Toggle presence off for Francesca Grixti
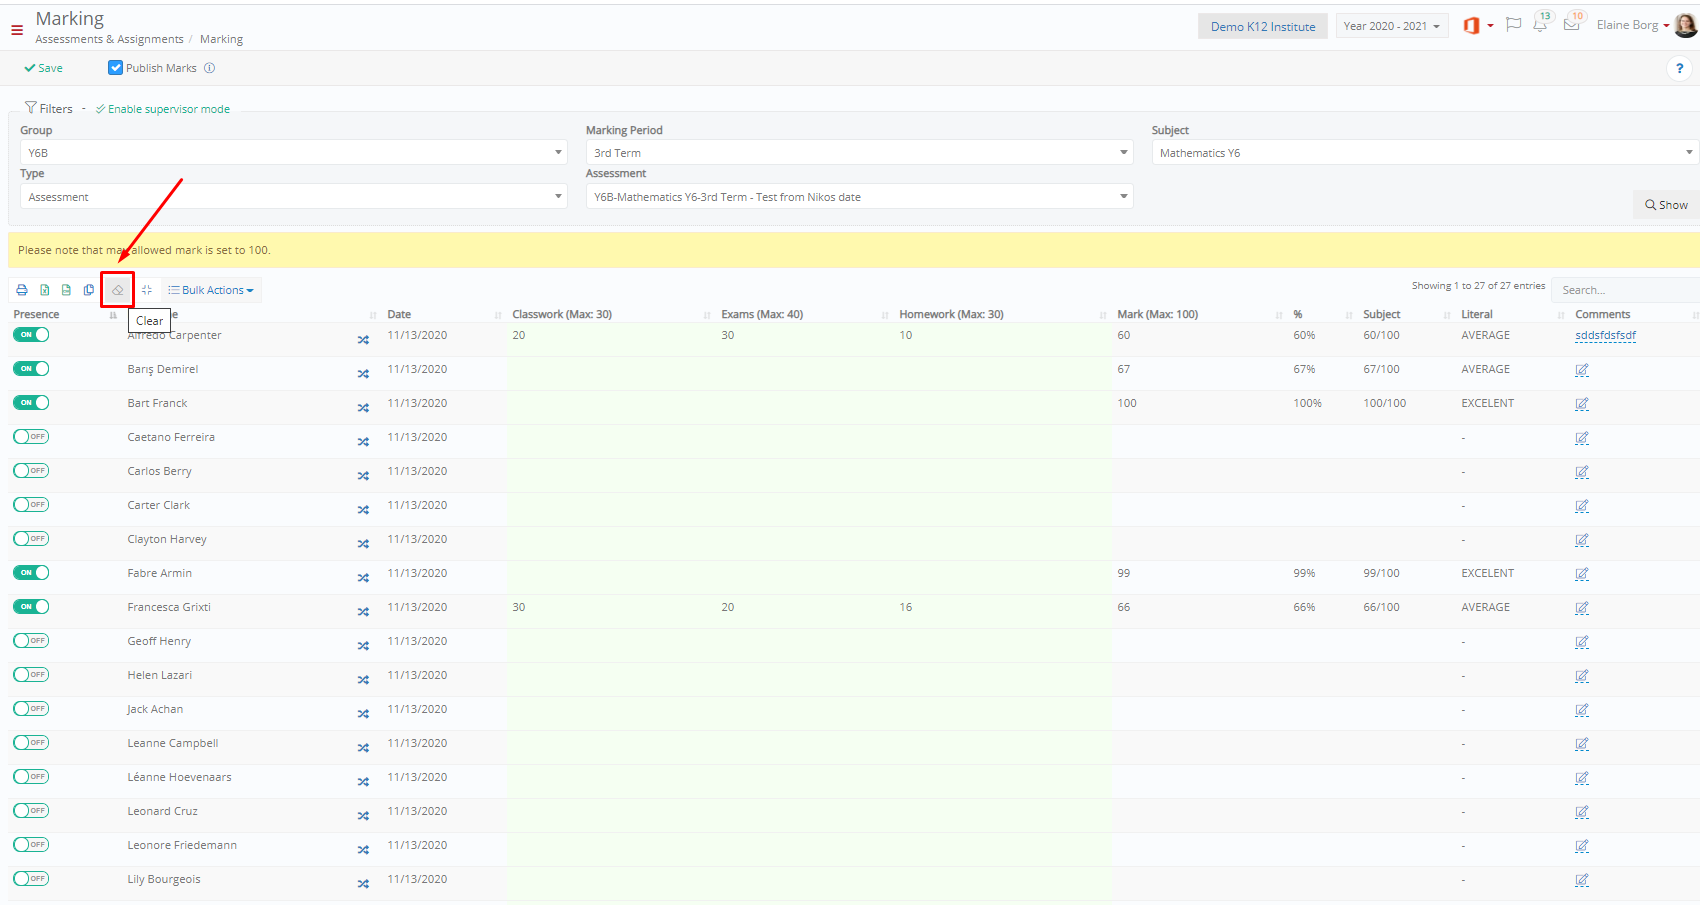Viewport: 1700px width, 905px height. pos(31,607)
